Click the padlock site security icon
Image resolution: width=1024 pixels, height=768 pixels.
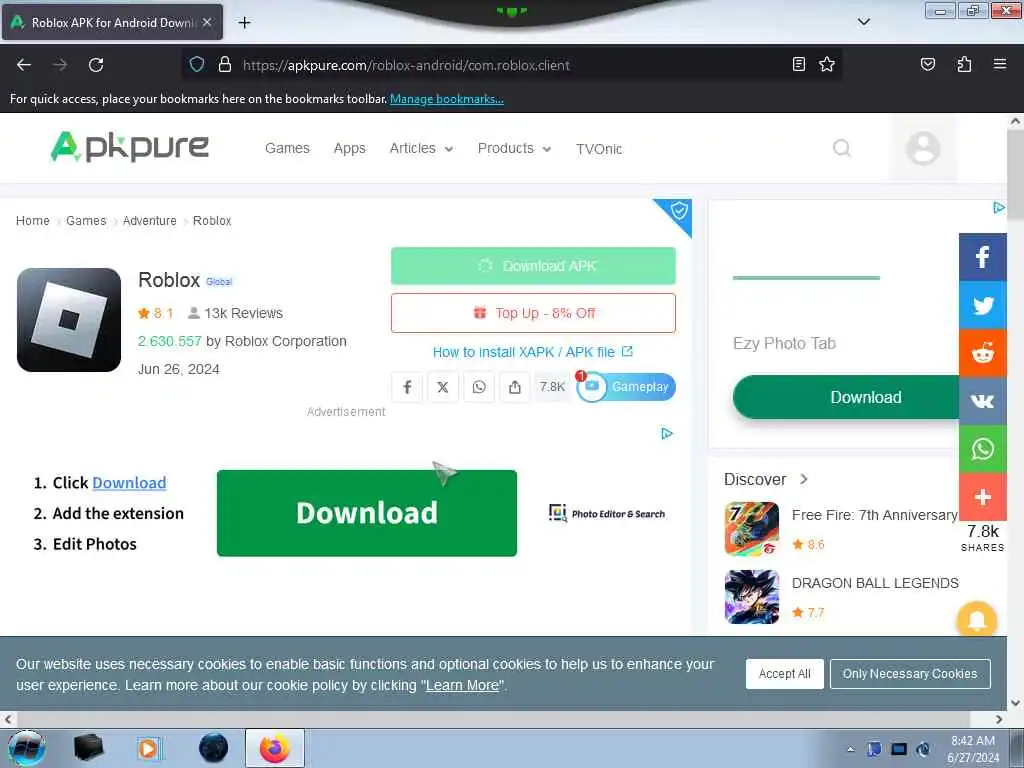[x=225, y=65]
